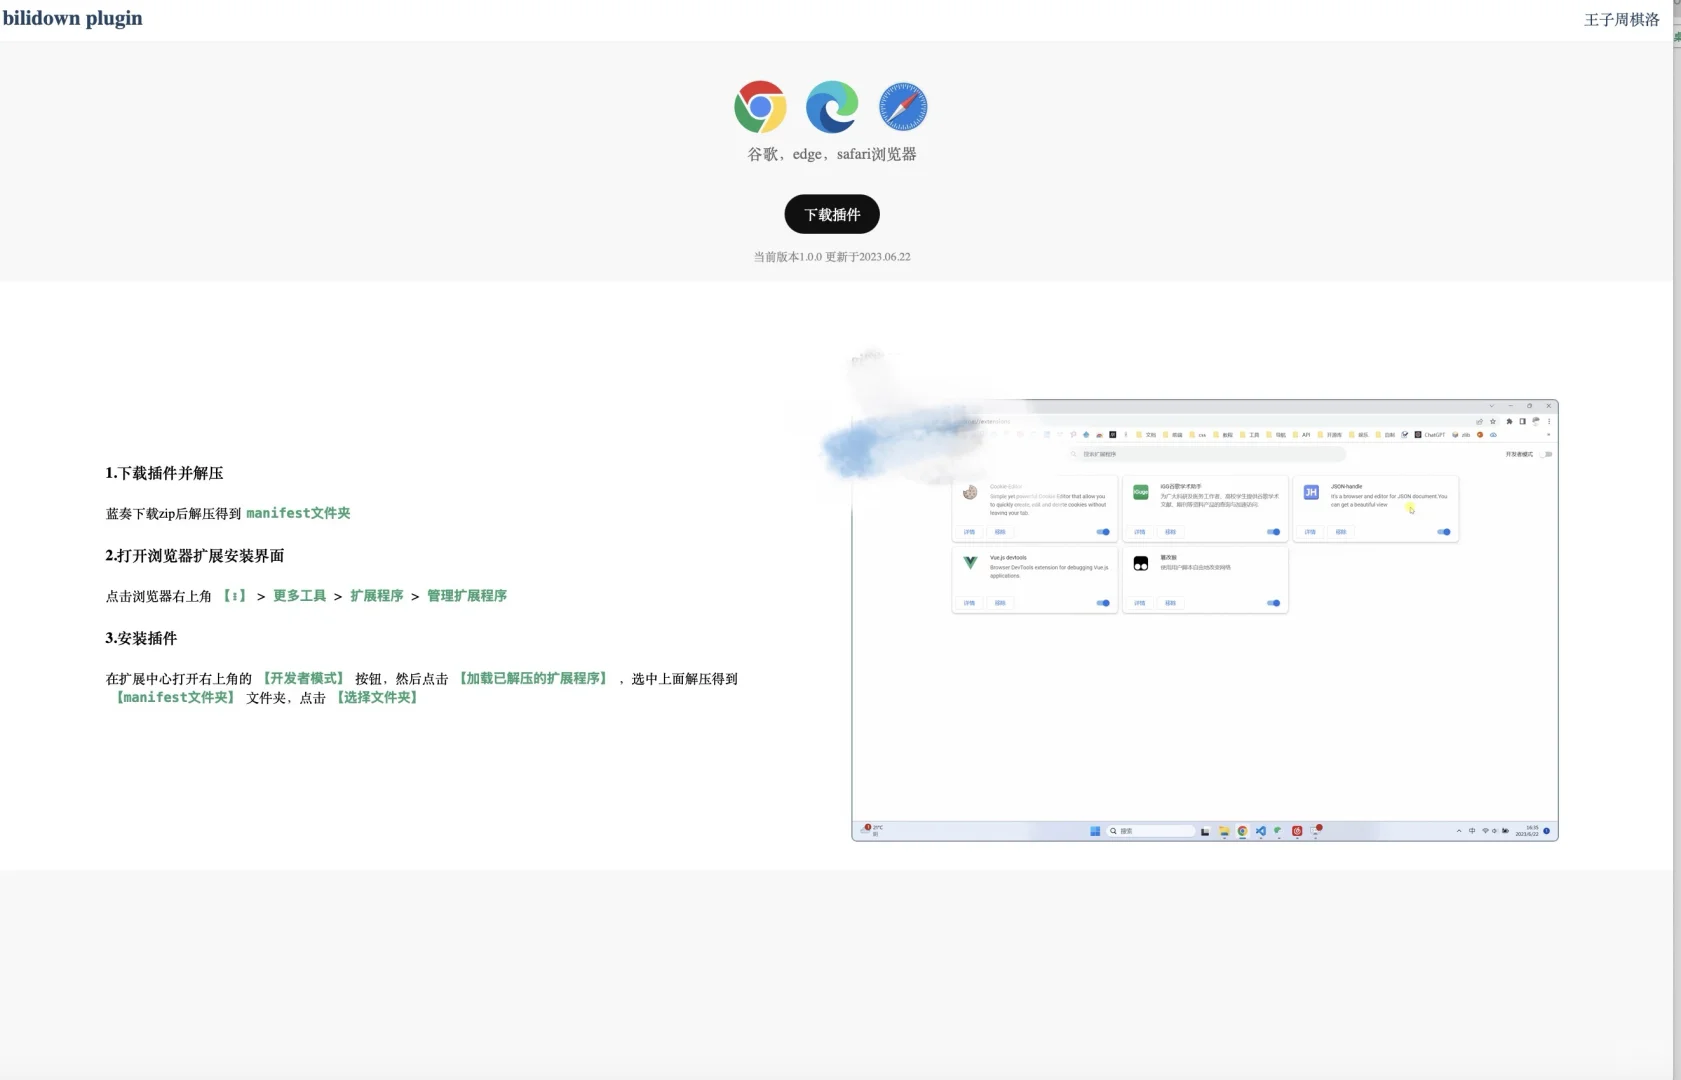
Task: Click the weather widget in the demo taskbar
Action: [x=873, y=830]
